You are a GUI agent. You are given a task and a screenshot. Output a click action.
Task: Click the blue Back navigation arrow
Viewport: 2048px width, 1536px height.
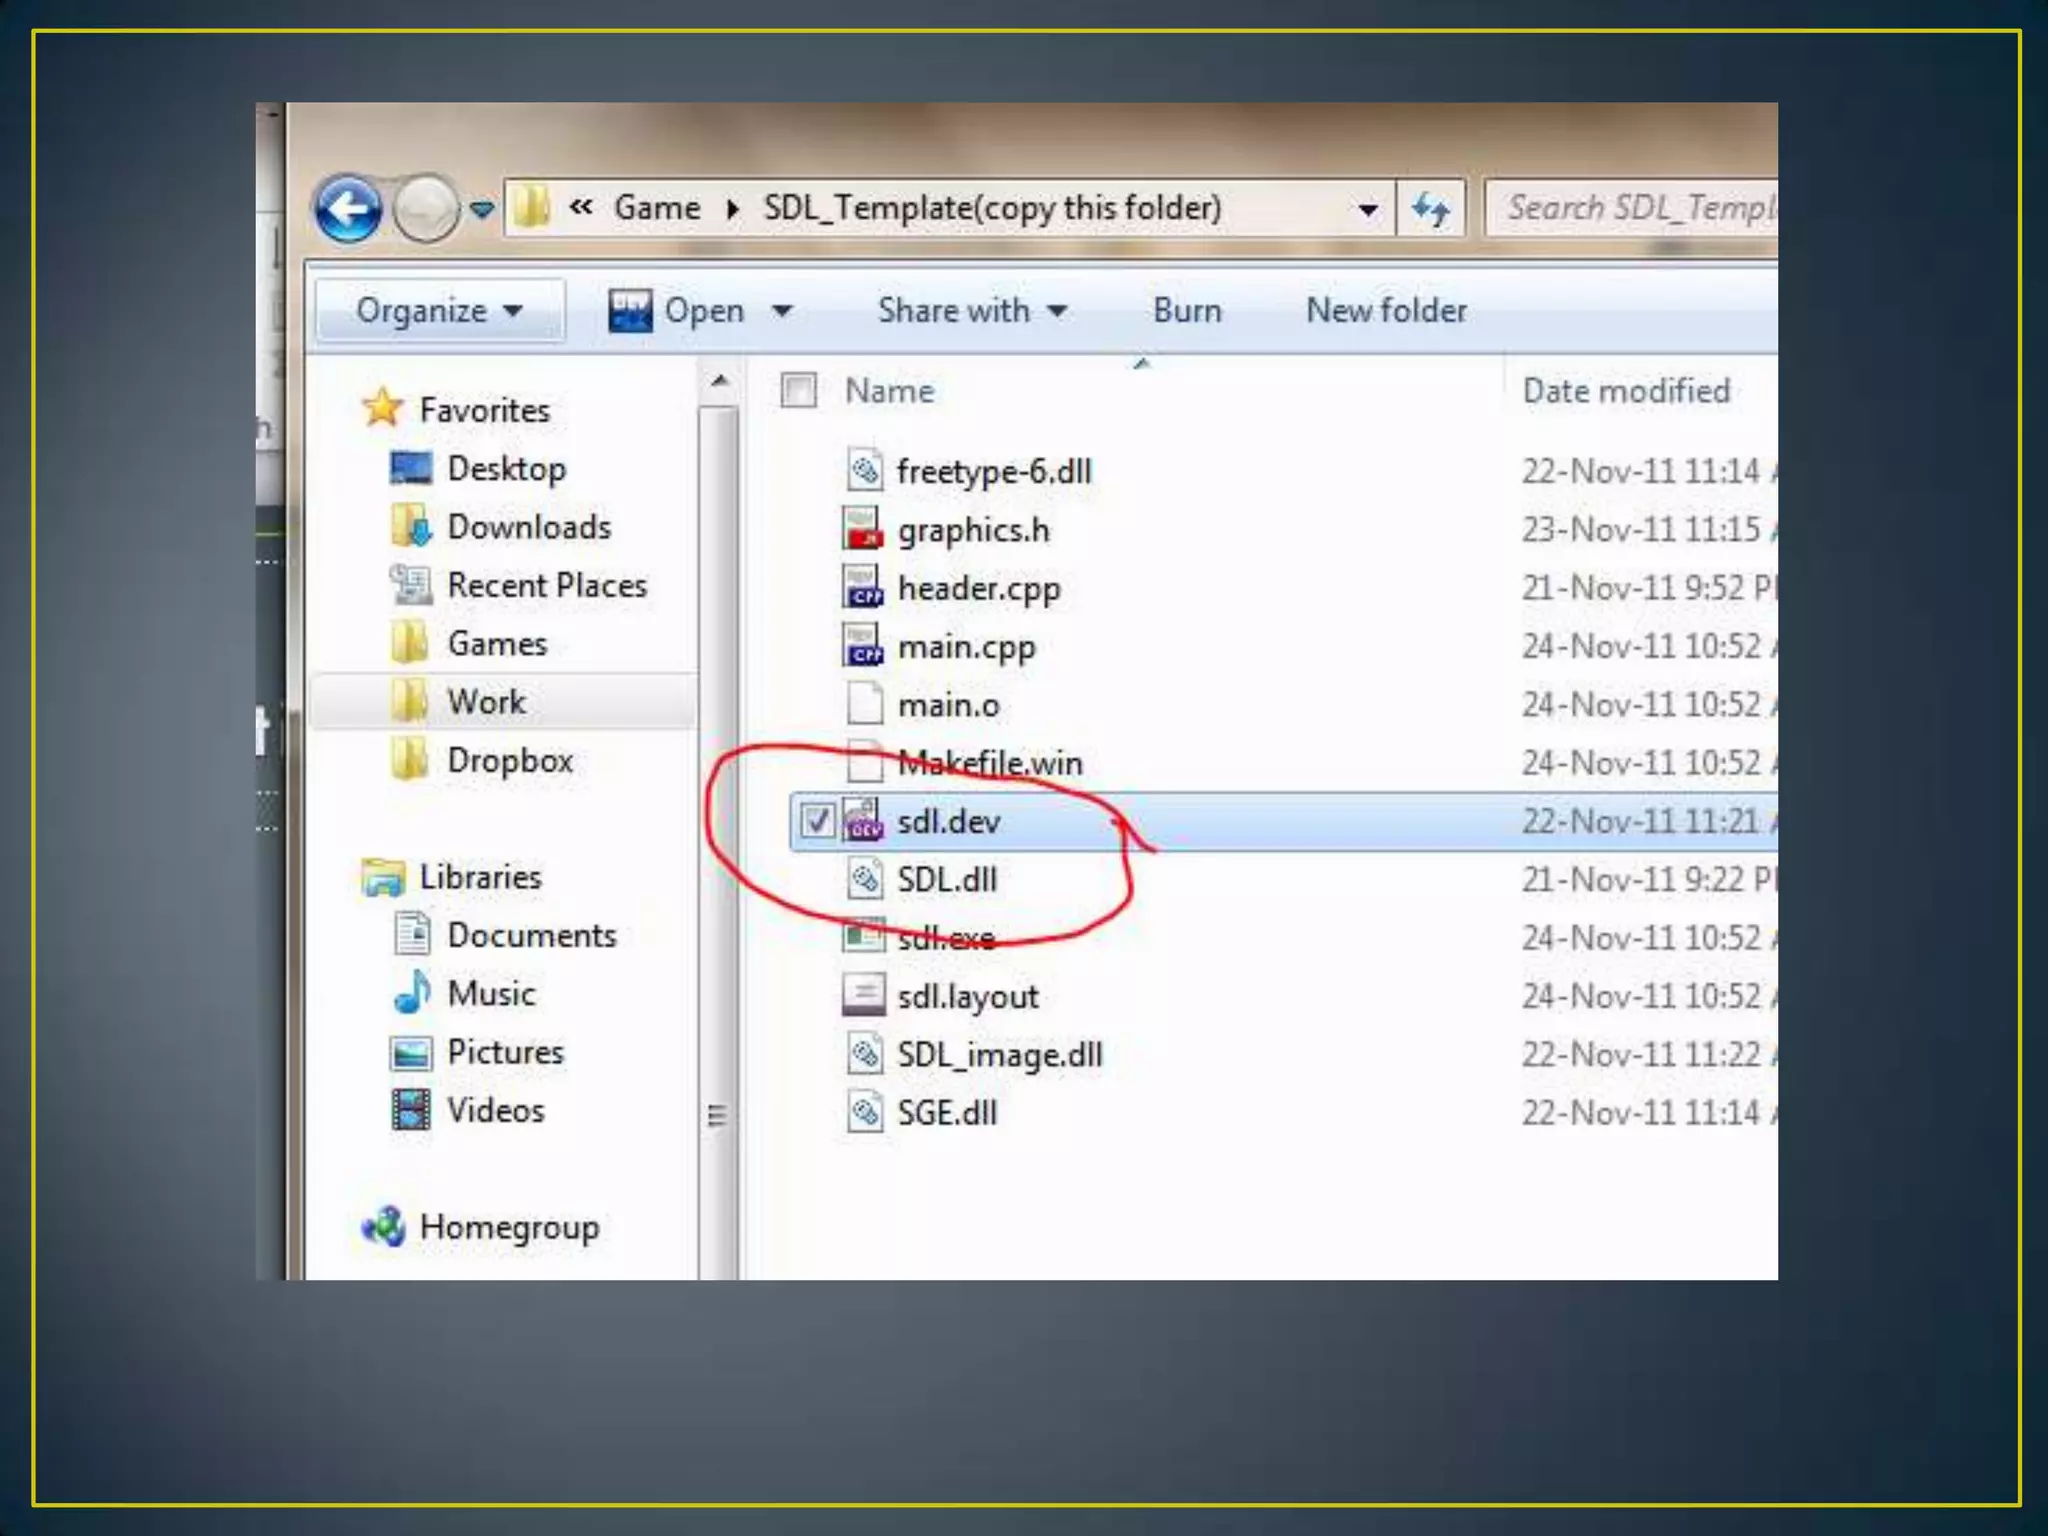[347, 210]
